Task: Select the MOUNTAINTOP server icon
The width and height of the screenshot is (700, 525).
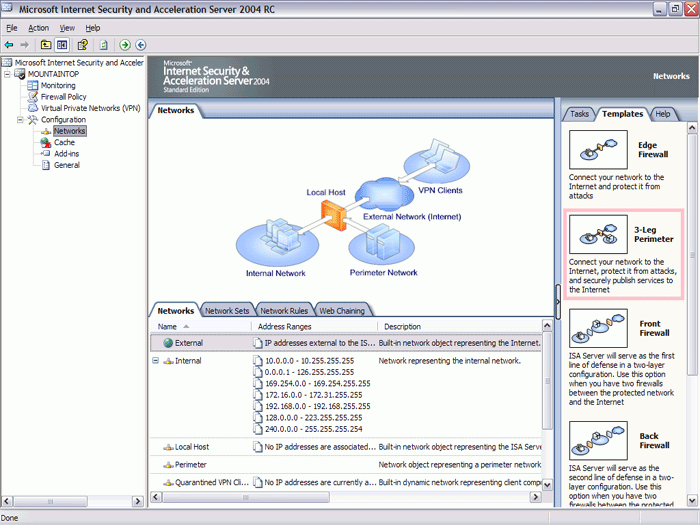Action: pyautogui.click(x=20, y=74)
